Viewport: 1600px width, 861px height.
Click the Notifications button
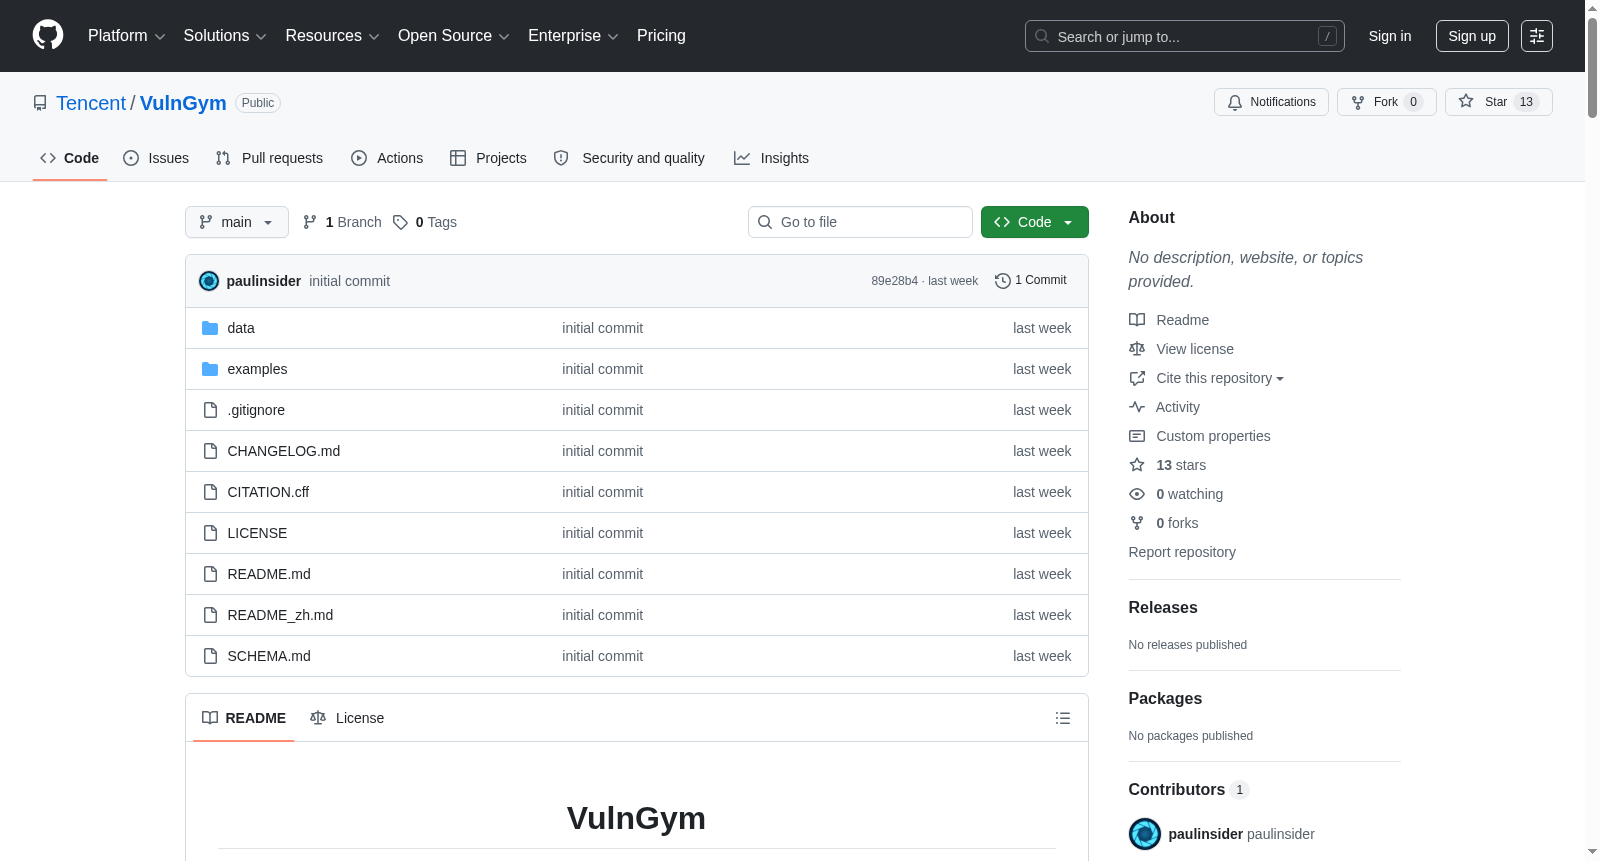coord(1271,102)
